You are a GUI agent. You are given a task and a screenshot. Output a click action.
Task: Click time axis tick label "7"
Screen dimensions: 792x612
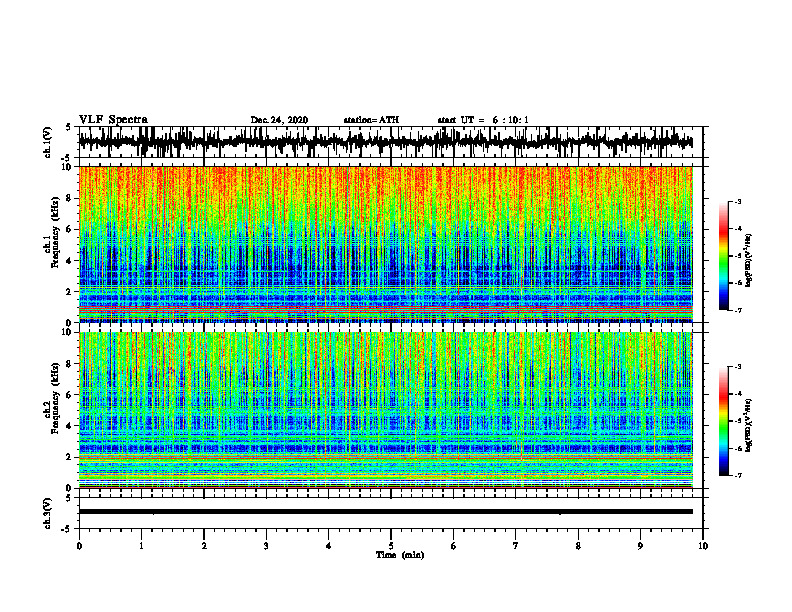click(516, 546)
